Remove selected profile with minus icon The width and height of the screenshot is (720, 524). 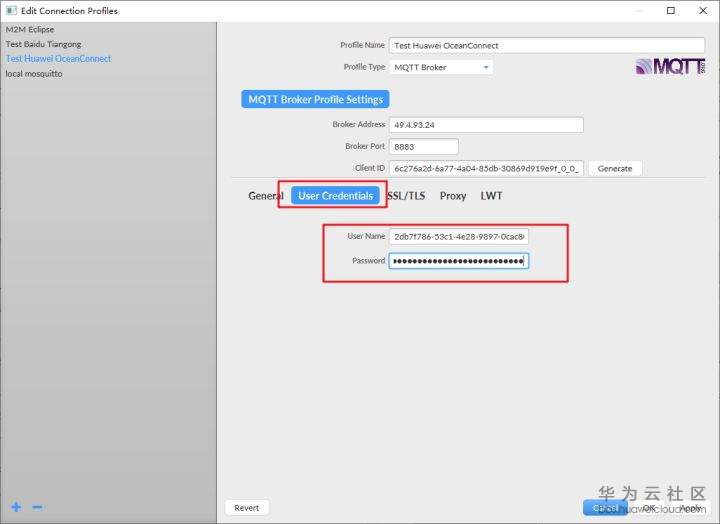38,507
